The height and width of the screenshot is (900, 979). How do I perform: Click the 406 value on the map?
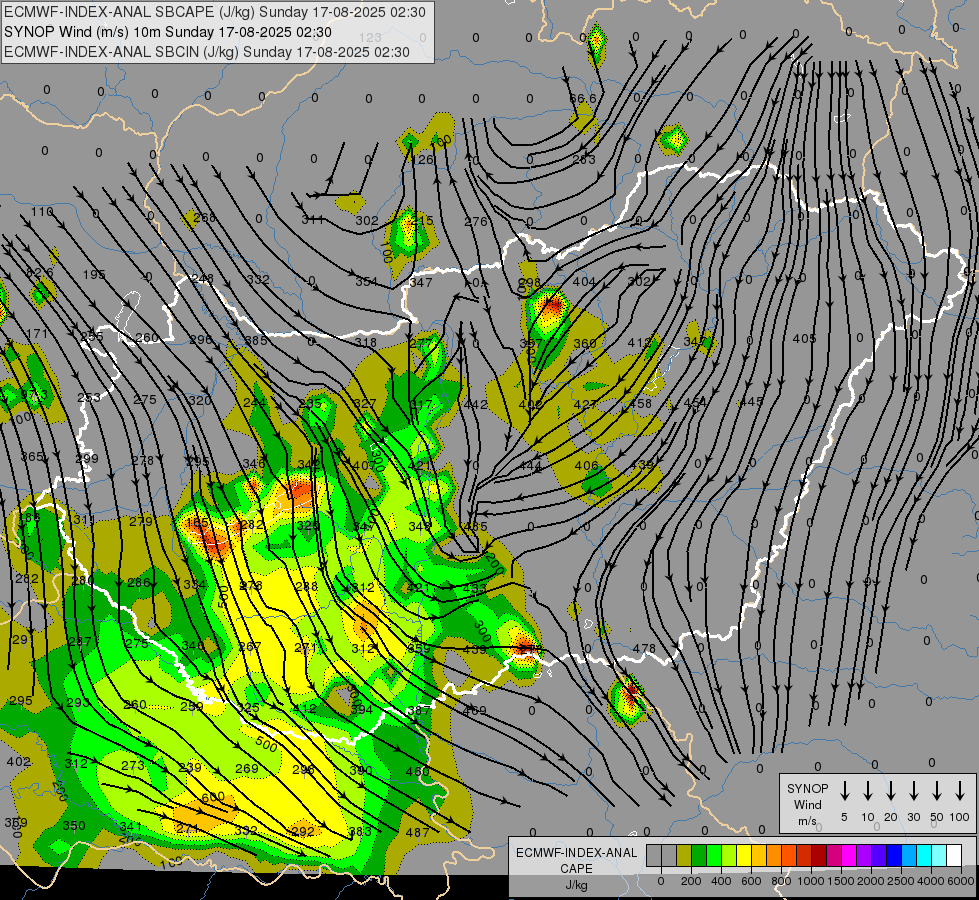[x=586, y=465]
